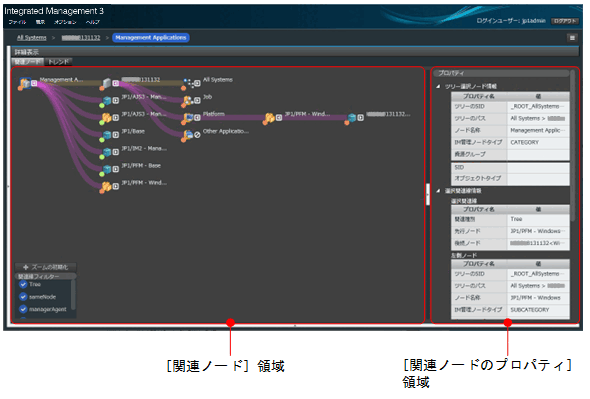The image size is (590, 399).
Task: Click the ズームの初期化 button
Action: [x=46, y=267]
